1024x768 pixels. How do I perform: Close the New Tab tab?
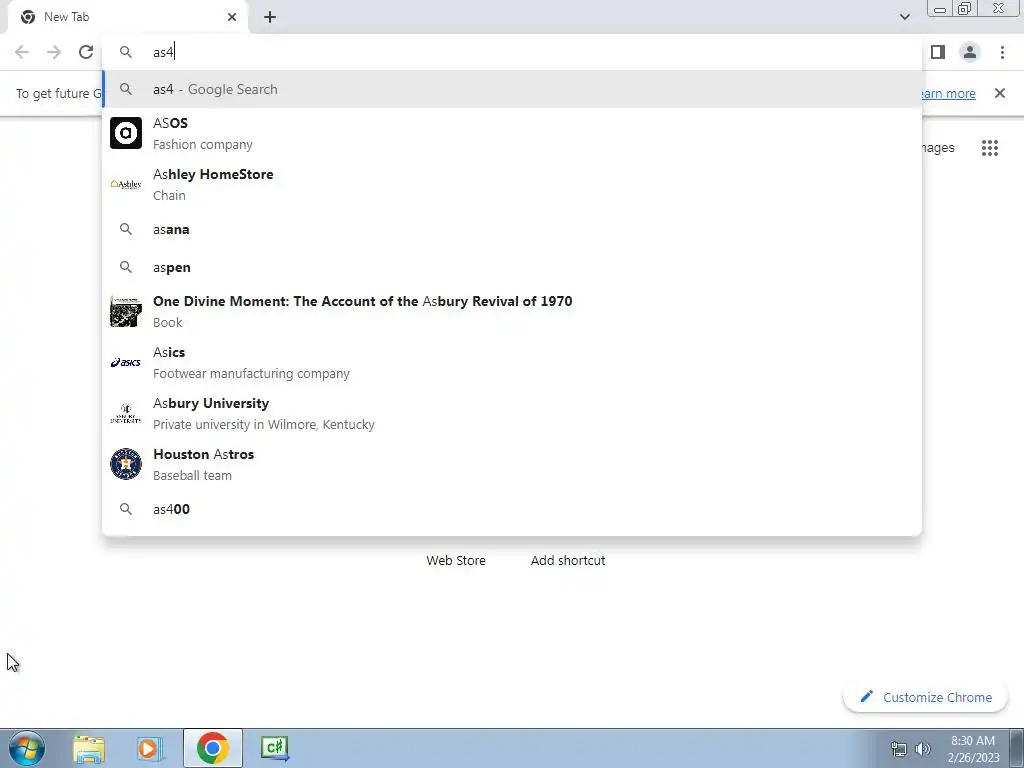pyautogui.click(x=232, y=17)
